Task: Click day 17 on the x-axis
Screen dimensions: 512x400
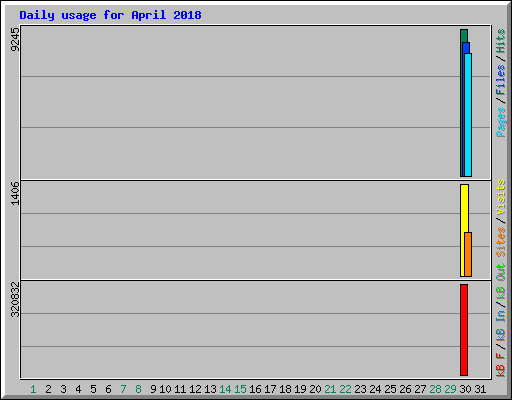Action: pos(270,389)
